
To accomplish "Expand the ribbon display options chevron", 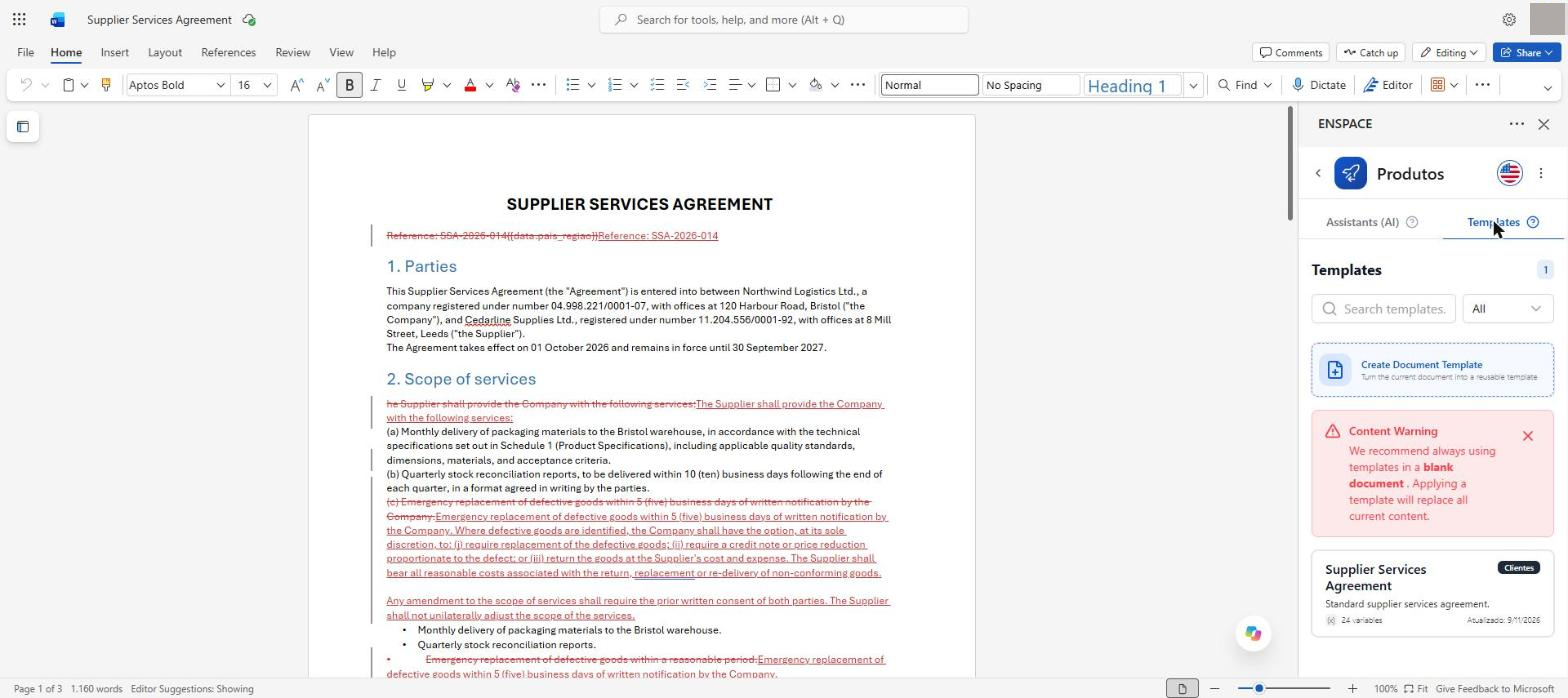I will click(1547, 88).
